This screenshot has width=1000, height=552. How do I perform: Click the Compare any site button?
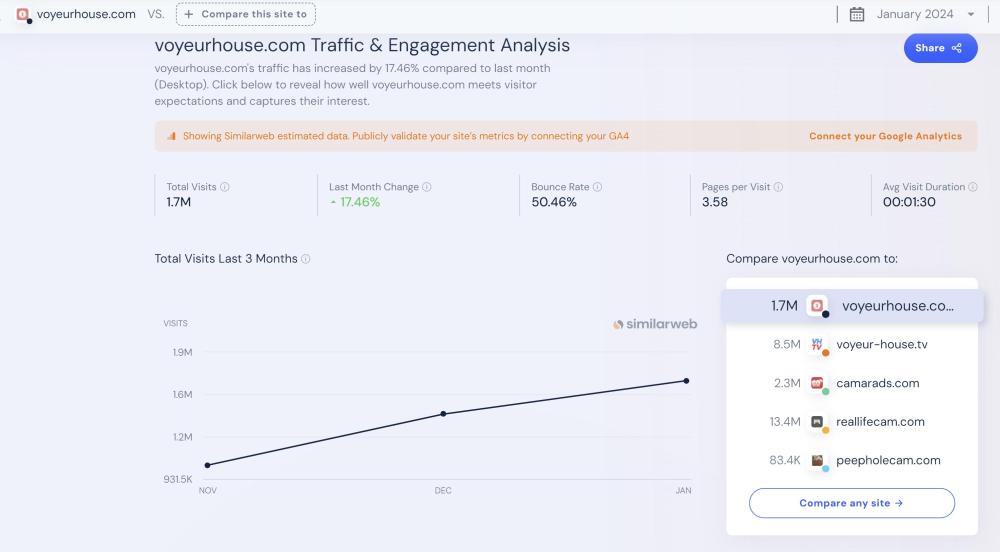coord(851,503)
